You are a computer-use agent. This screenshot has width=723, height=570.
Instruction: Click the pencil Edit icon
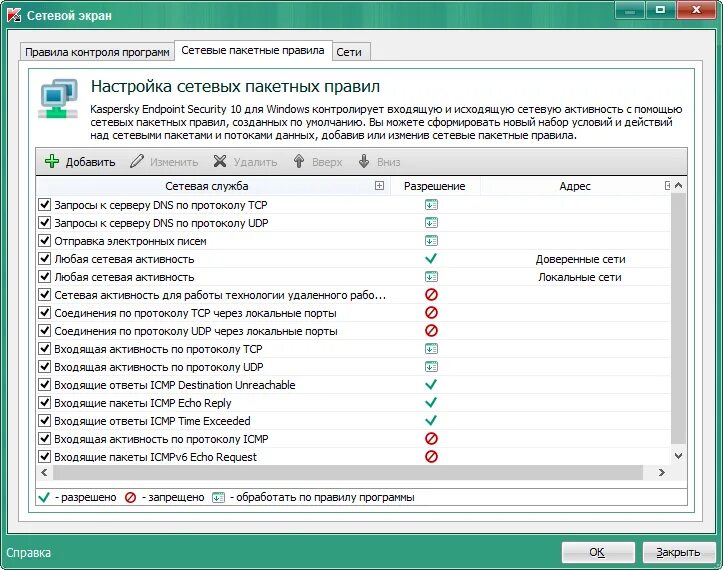[137, 161]
